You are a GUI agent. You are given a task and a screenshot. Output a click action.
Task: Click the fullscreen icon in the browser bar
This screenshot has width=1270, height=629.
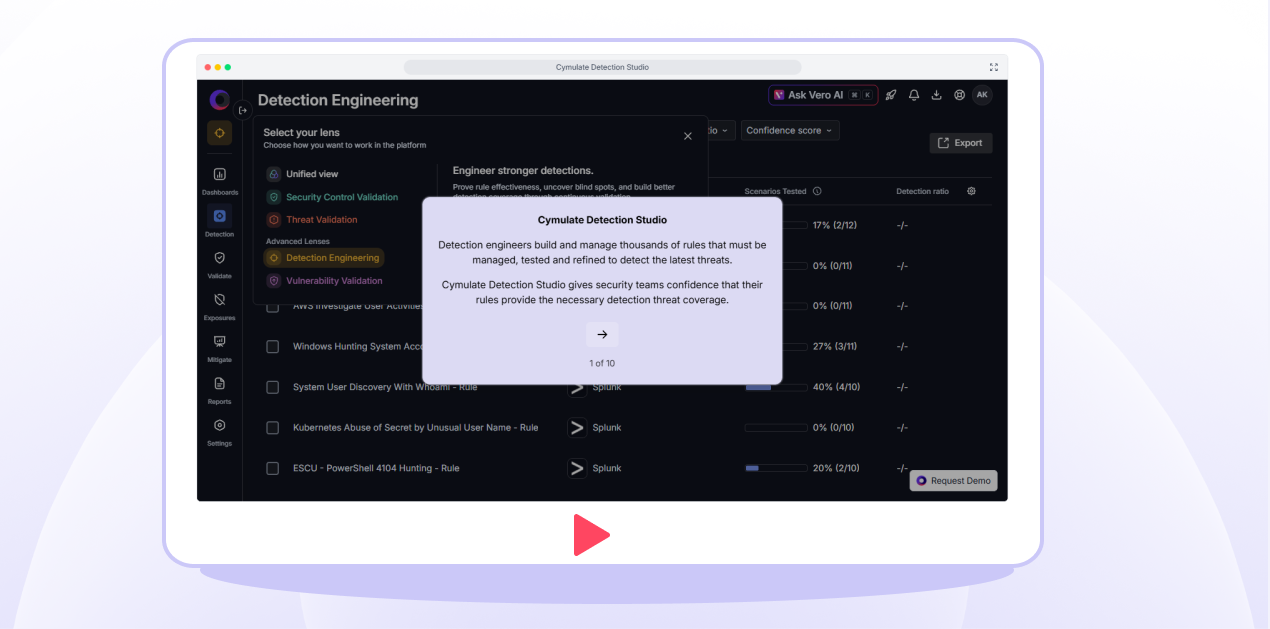tap(994, 67)
